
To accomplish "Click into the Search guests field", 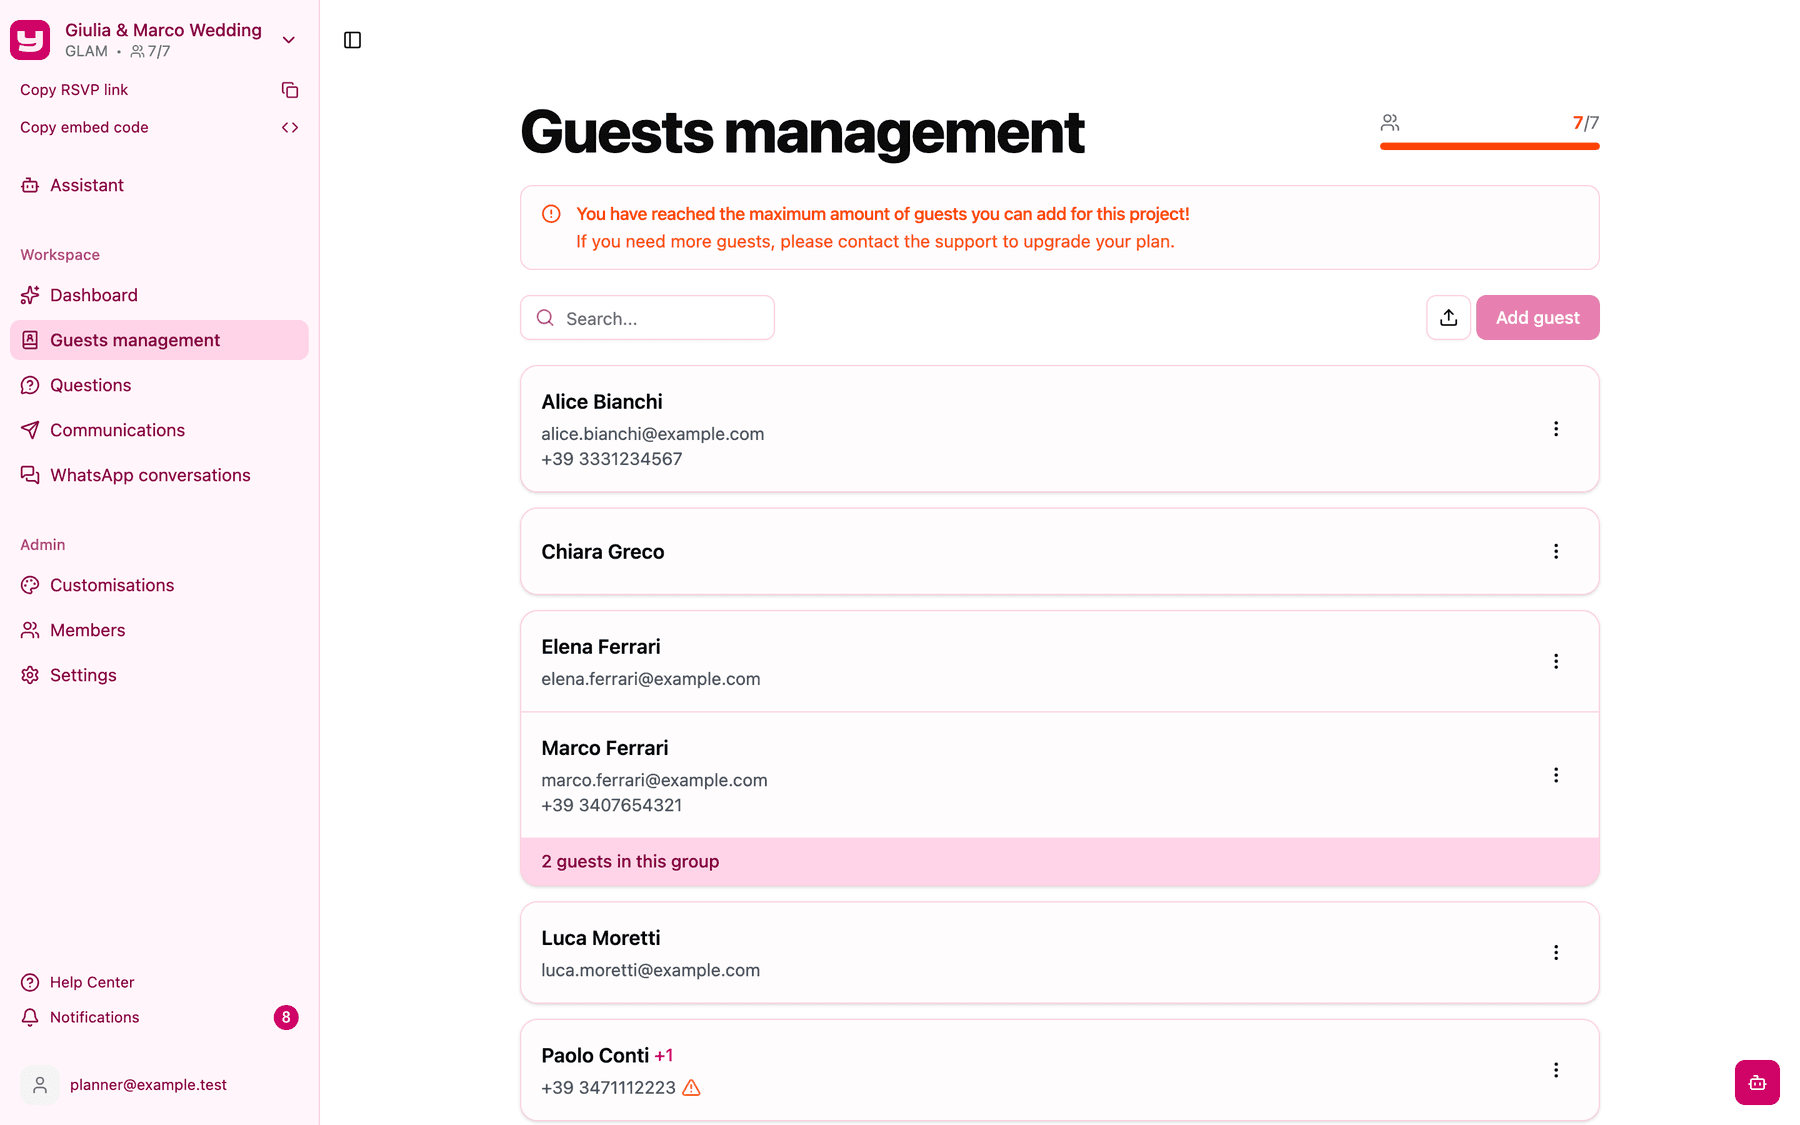I will tap(647, 318).
